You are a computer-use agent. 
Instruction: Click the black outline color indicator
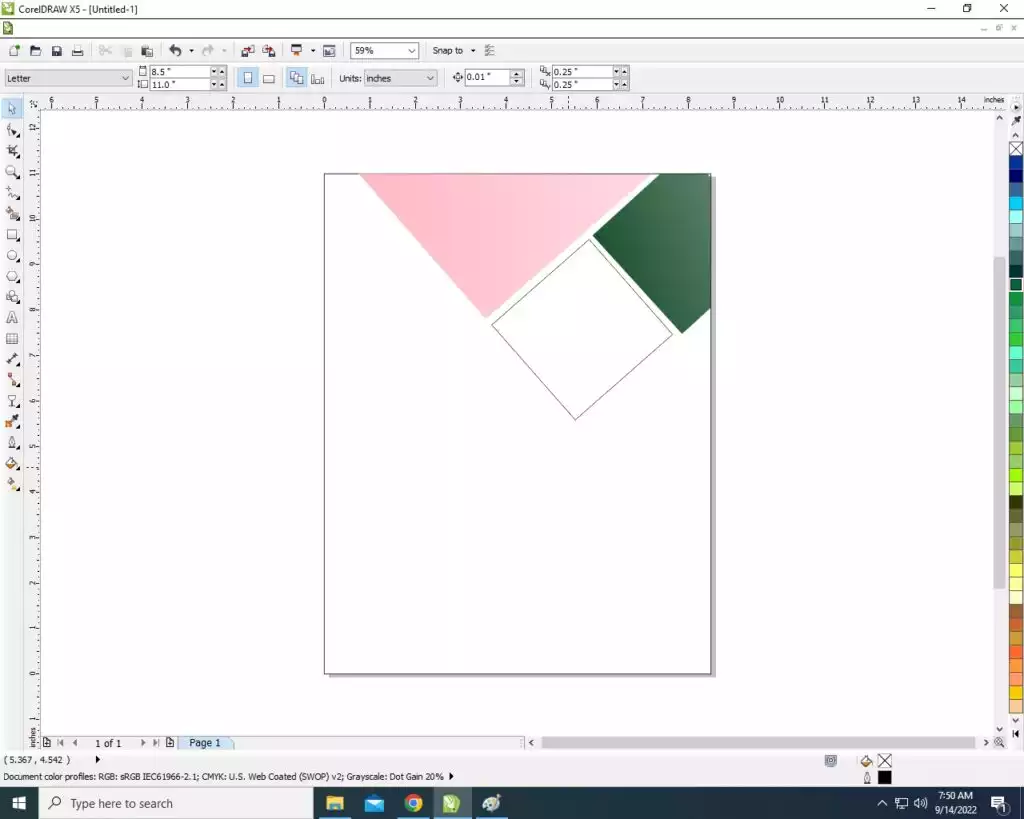tap(884, 777)
